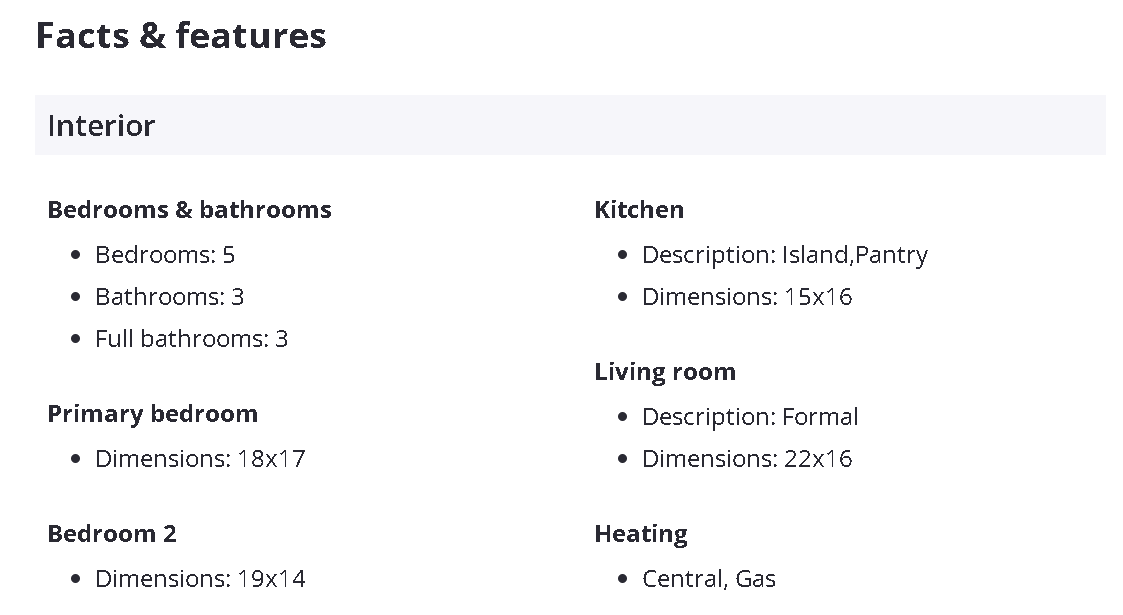Click the bullet beside Central, Gas
The image size is (1123, 615).
[623, 579]
